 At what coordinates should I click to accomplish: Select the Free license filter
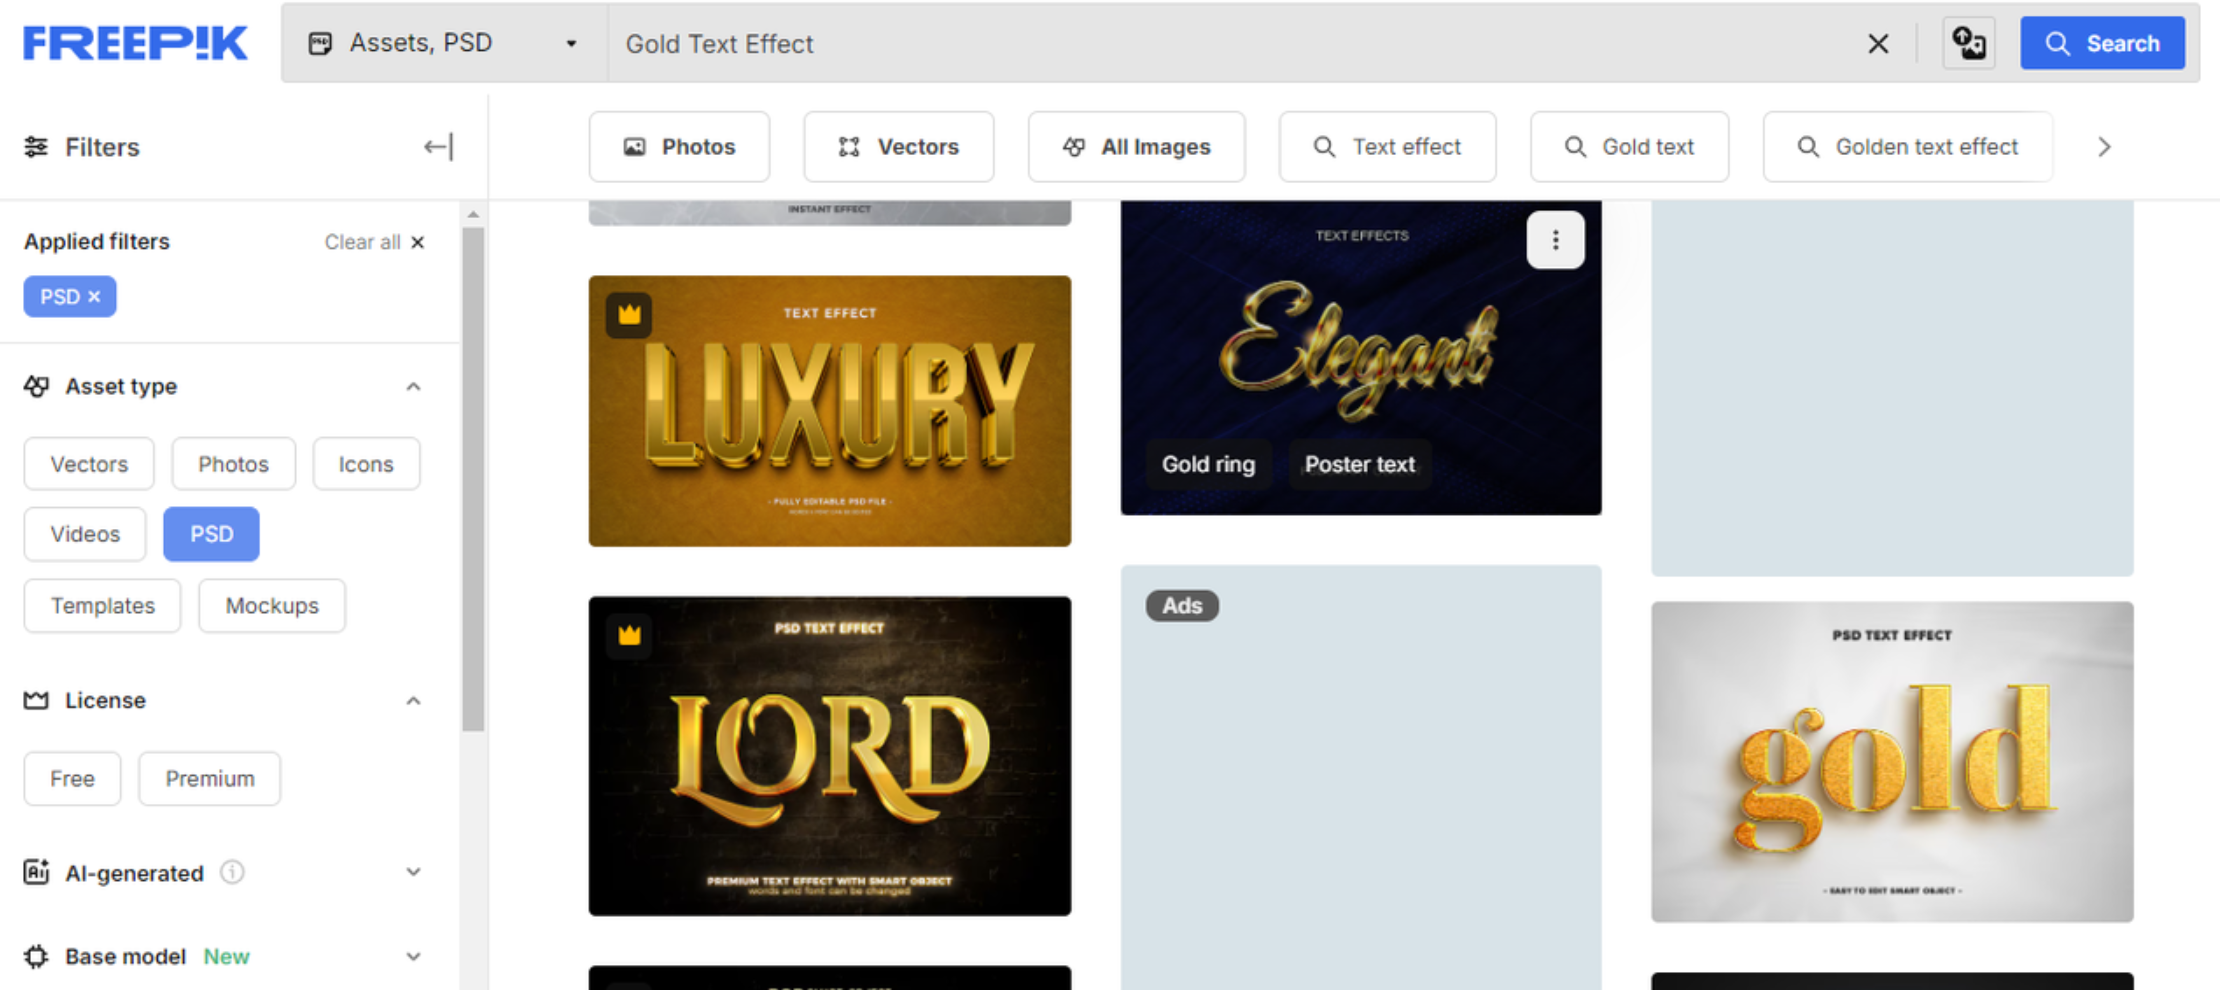pos(71,778)
